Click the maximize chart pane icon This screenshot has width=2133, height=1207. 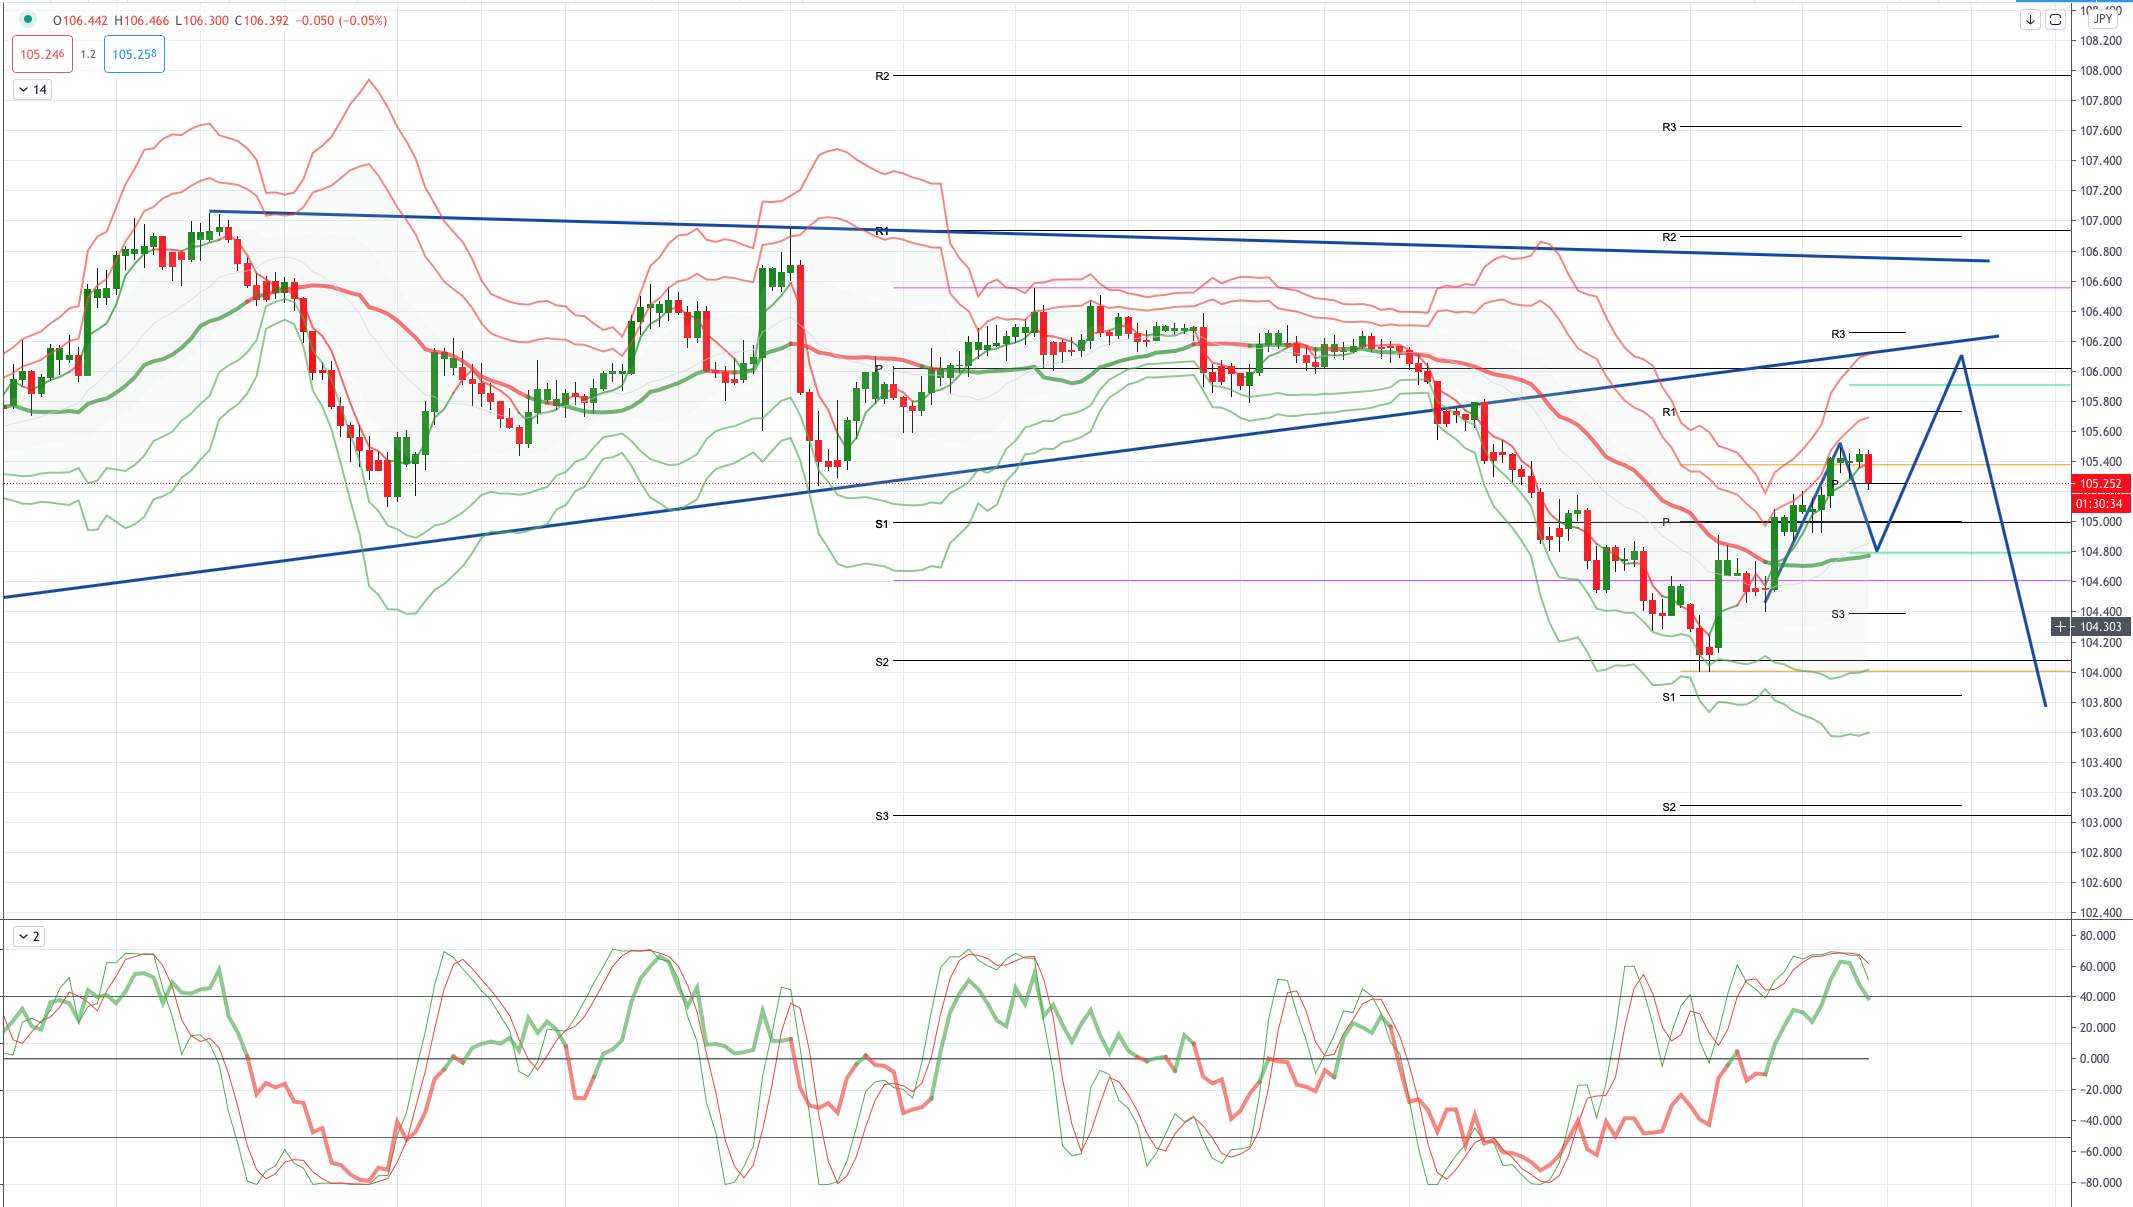pos(2055,20)
